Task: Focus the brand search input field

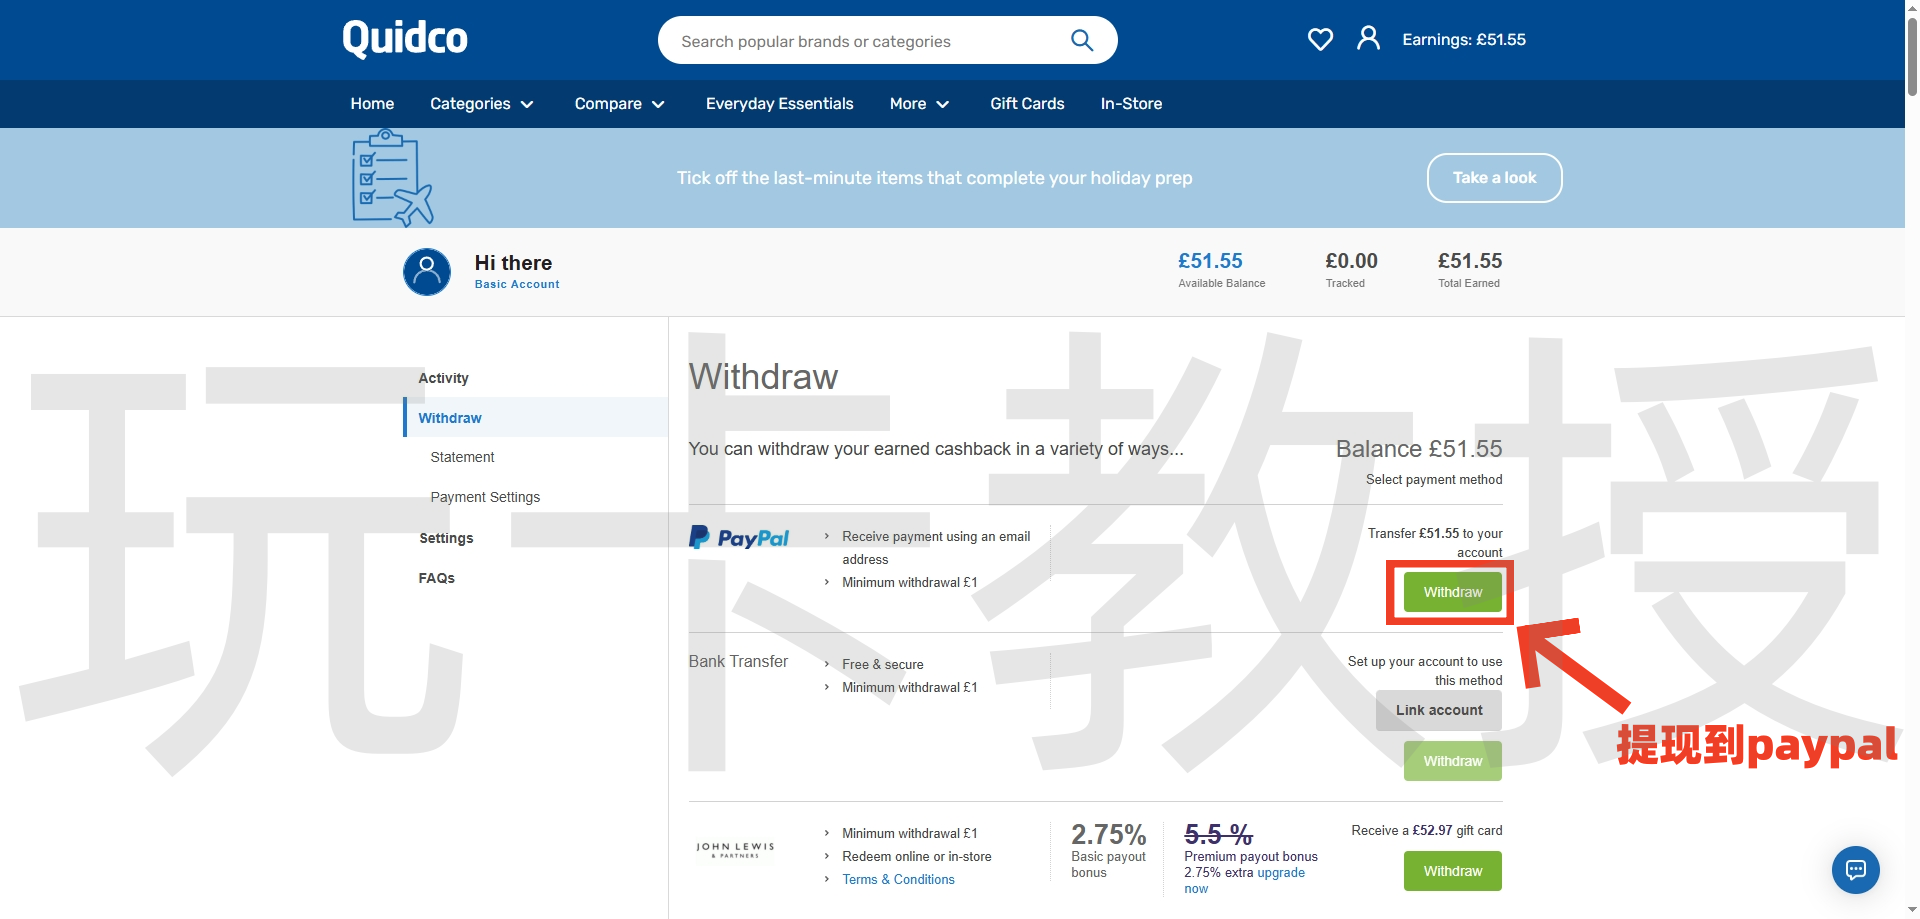Action: [860, 41]
